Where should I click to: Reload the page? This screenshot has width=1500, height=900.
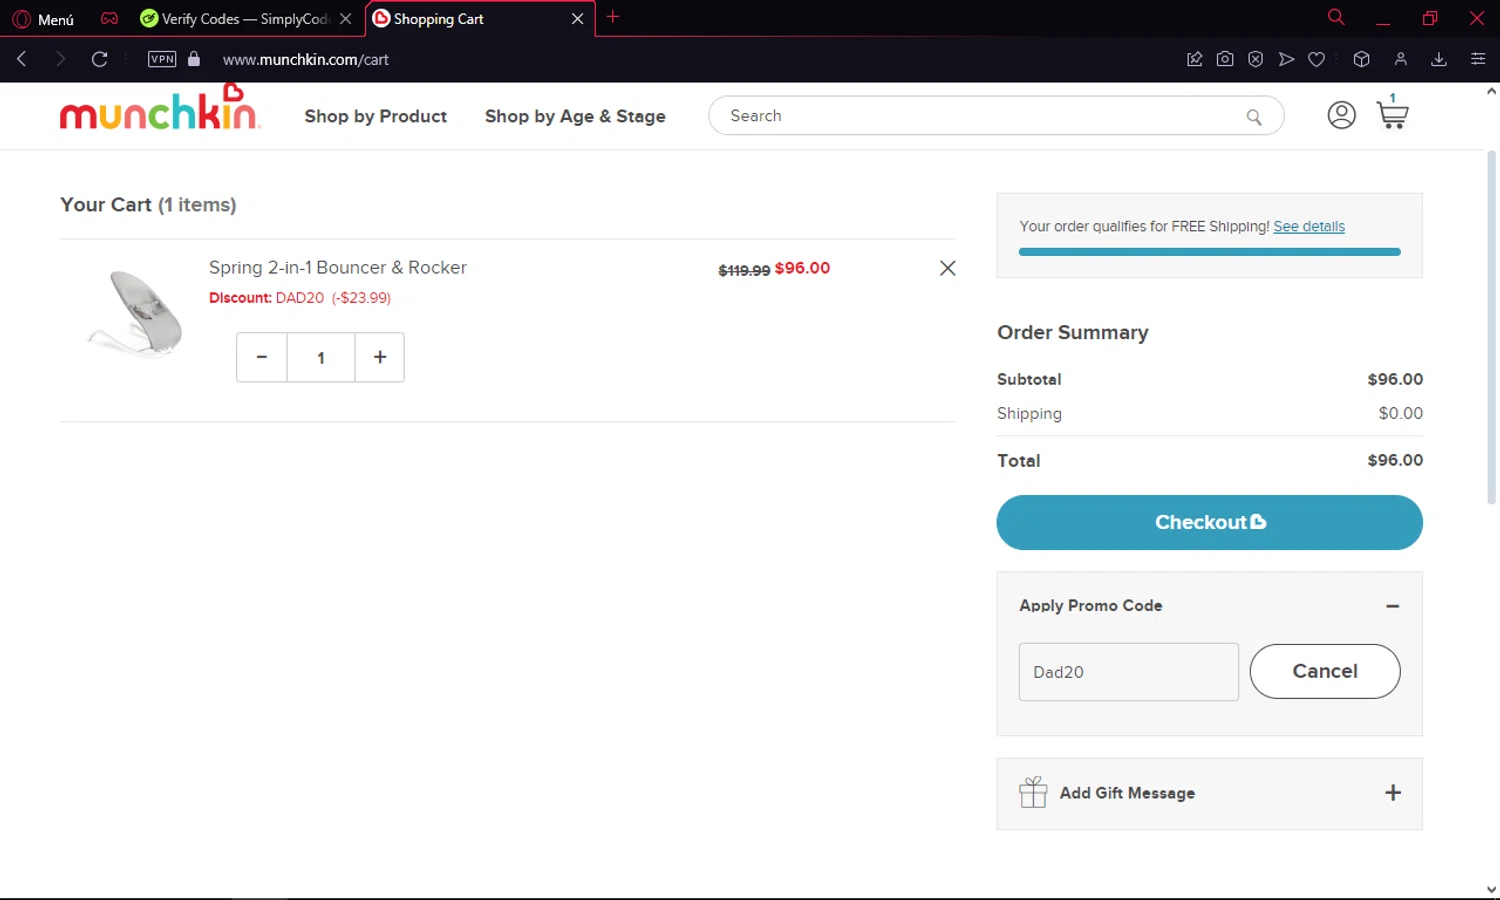point(99,59)
